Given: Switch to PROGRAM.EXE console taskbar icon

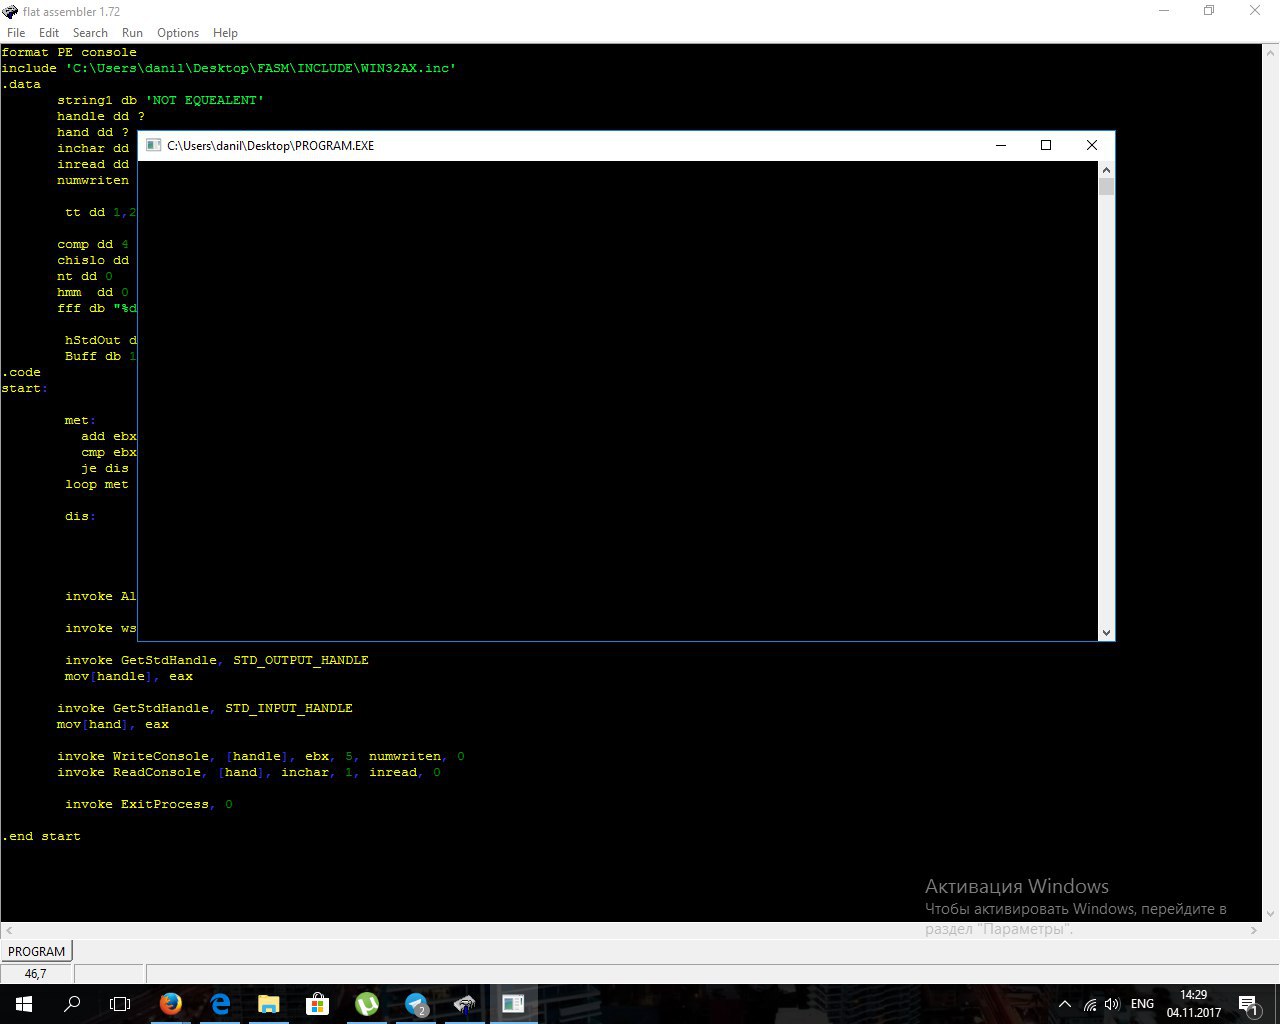Looking at the screenshot, I should click(513, 1004).
